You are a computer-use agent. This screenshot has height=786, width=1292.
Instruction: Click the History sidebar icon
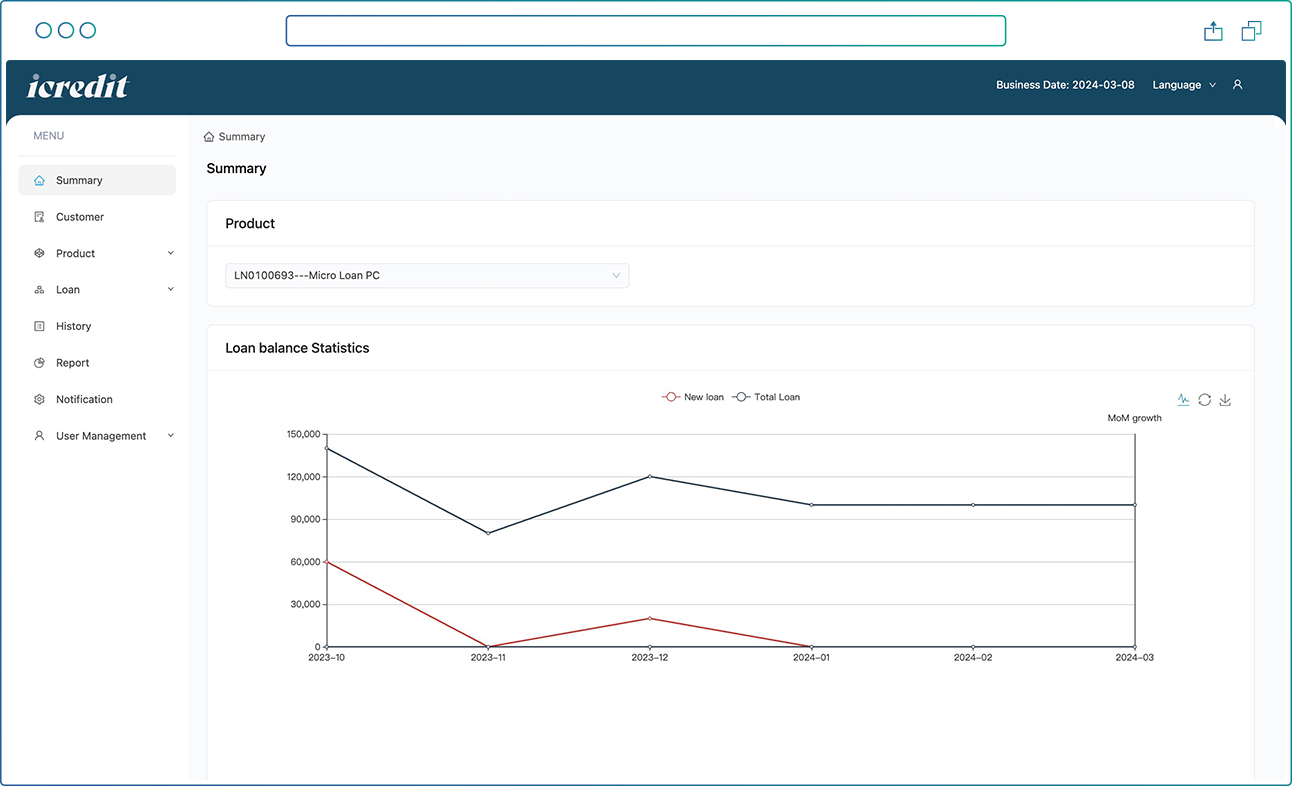[39, 327]
